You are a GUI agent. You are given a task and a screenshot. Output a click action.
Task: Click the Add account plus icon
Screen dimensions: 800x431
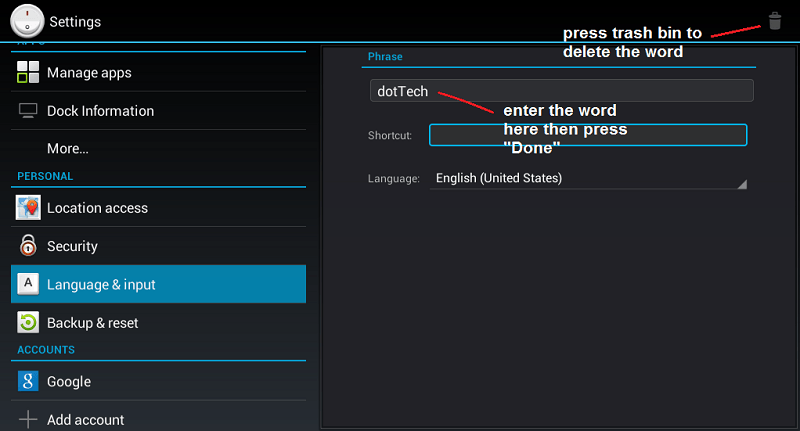coord(28,419)
